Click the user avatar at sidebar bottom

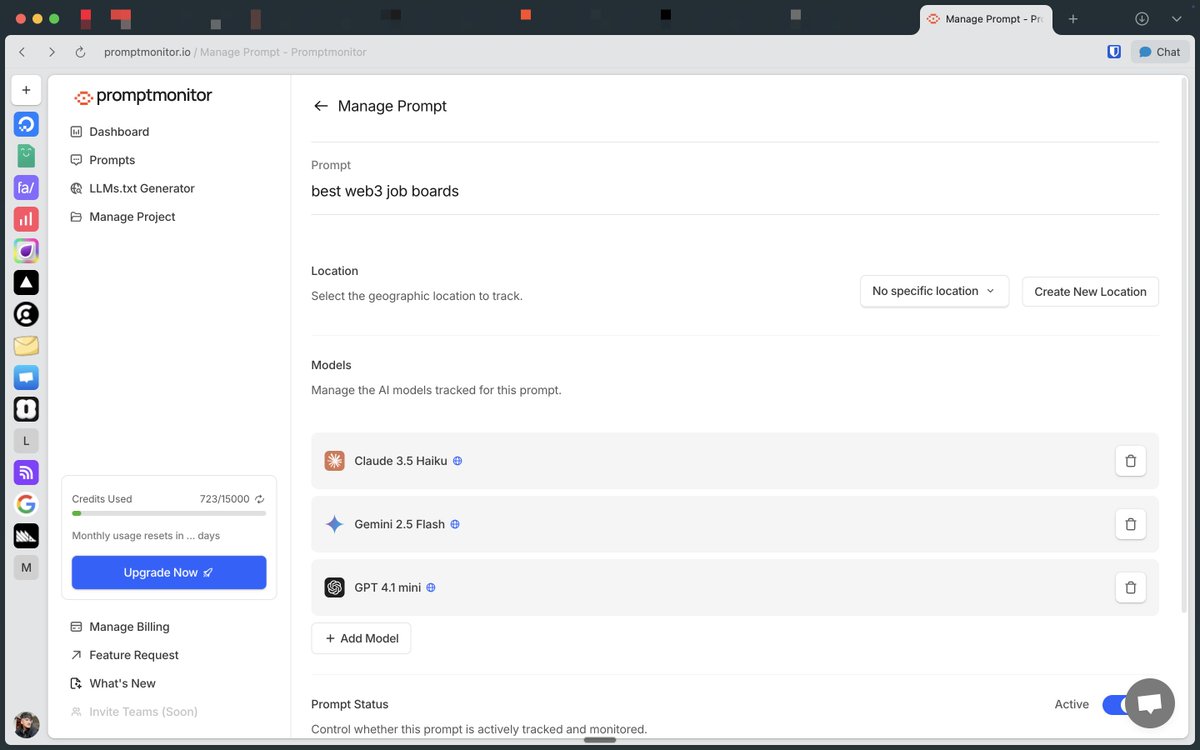point(26,725)
